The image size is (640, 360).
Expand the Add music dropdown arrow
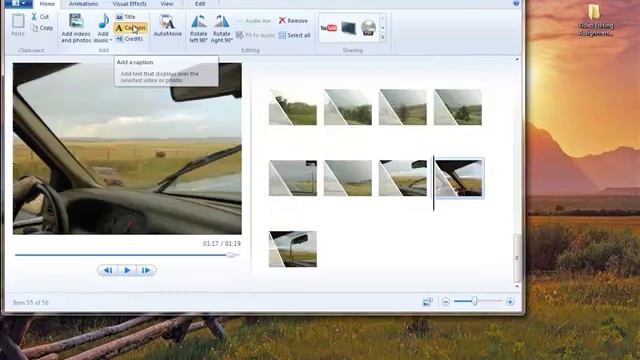click(111, 40)
